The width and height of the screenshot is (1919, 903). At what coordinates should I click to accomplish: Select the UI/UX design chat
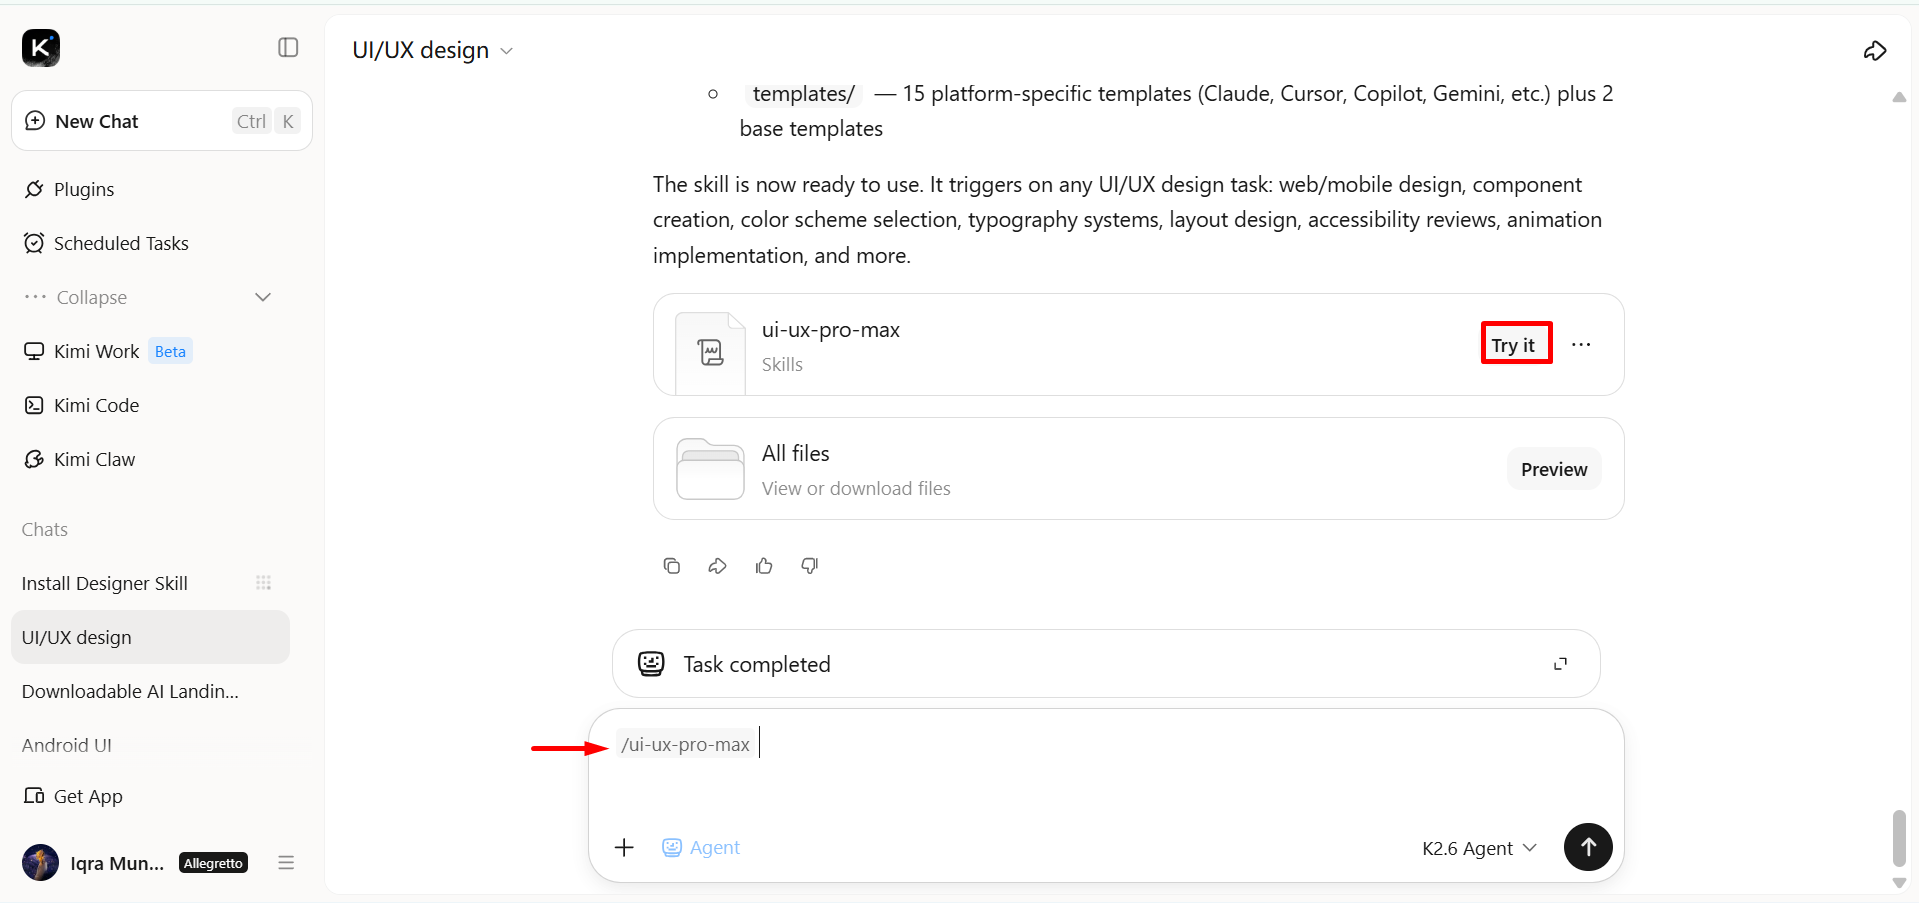click(150, 637)
